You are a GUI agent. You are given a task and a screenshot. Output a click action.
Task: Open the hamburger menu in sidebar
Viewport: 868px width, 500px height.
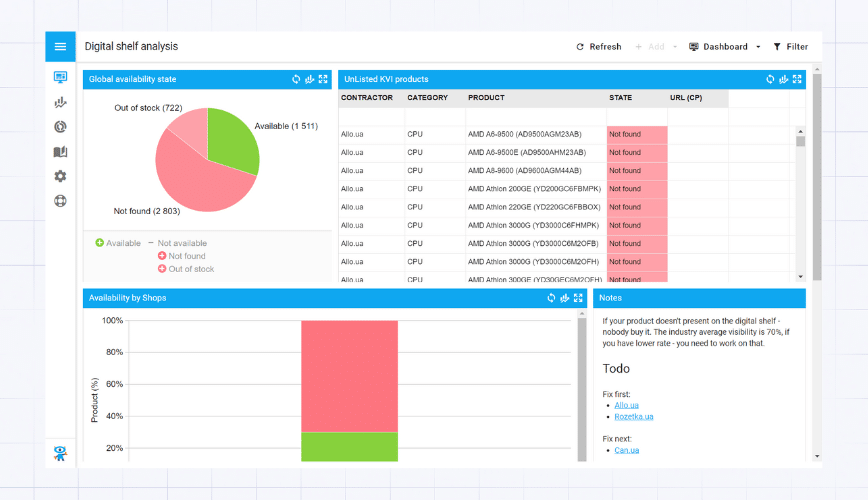(x=60, y=47)
